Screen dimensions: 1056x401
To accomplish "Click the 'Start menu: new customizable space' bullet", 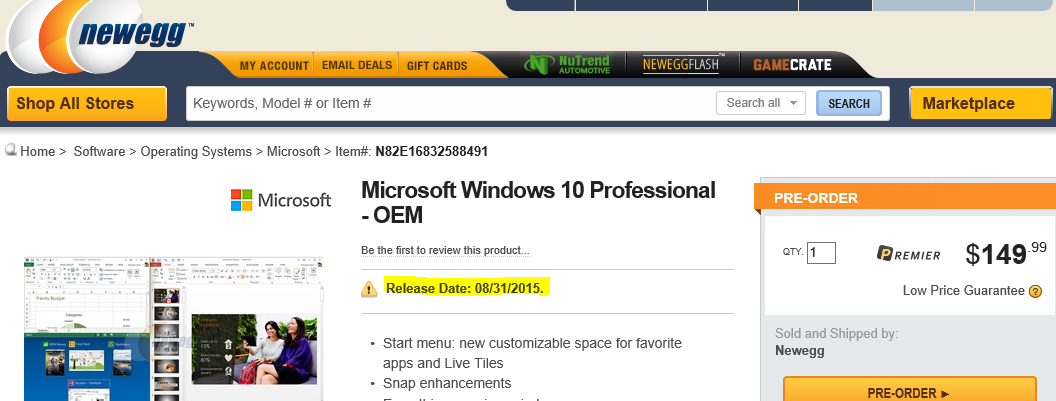I will pyautogui.click(x=532, y=353).
